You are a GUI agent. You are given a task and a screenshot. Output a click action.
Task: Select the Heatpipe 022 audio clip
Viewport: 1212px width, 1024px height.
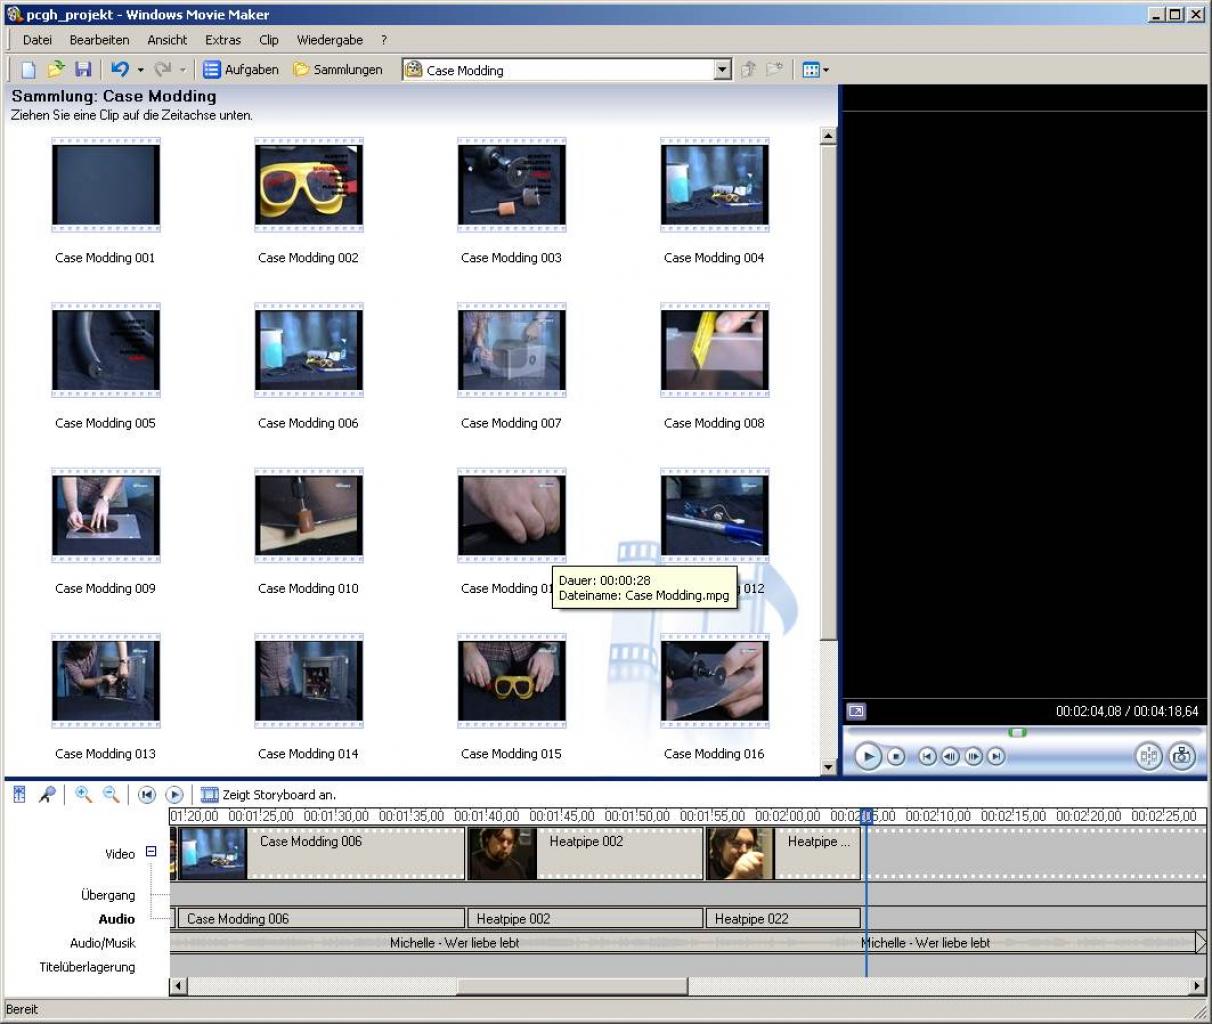783,918
